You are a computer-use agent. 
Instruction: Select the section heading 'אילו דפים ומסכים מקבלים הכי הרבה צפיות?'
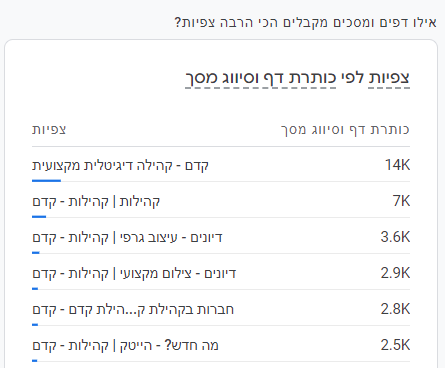tap(305, 23)
